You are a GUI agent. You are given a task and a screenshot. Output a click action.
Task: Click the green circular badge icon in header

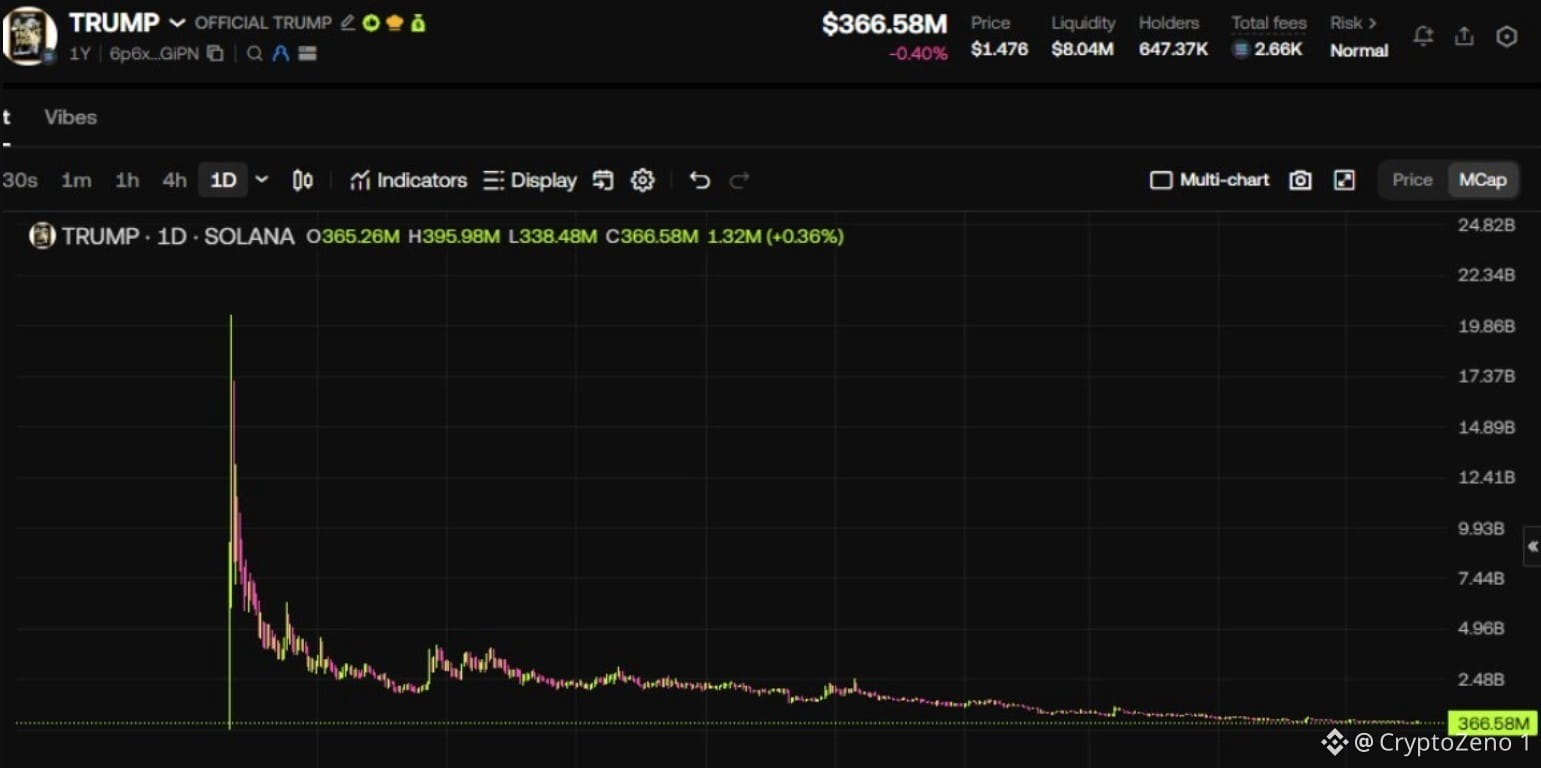click(371, 22)
